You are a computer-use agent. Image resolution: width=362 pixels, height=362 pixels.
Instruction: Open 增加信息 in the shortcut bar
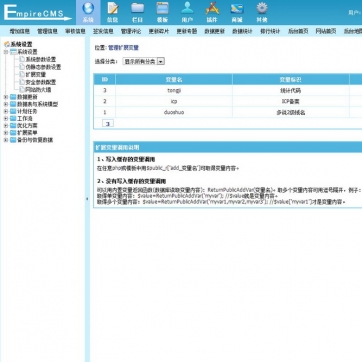click(20, 31)
